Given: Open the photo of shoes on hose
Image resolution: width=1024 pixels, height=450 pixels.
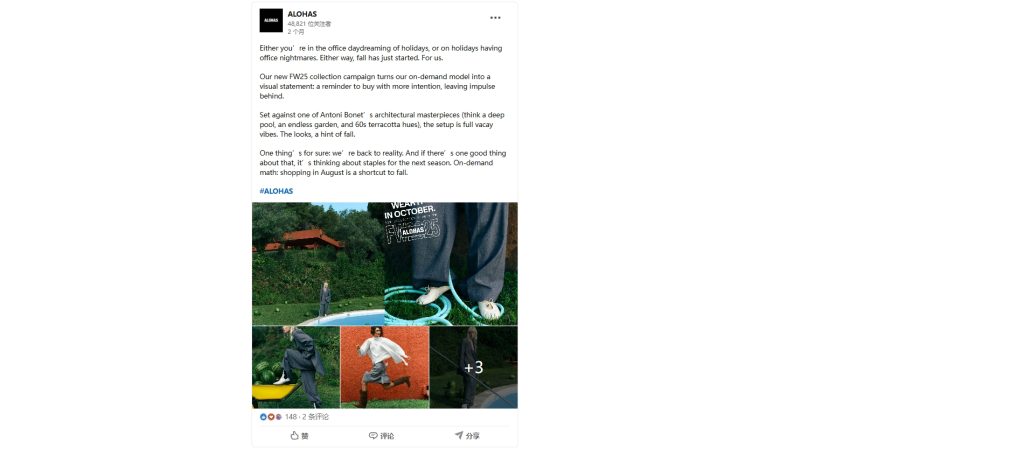Looking at the screenshot, I should pos(451,264).
